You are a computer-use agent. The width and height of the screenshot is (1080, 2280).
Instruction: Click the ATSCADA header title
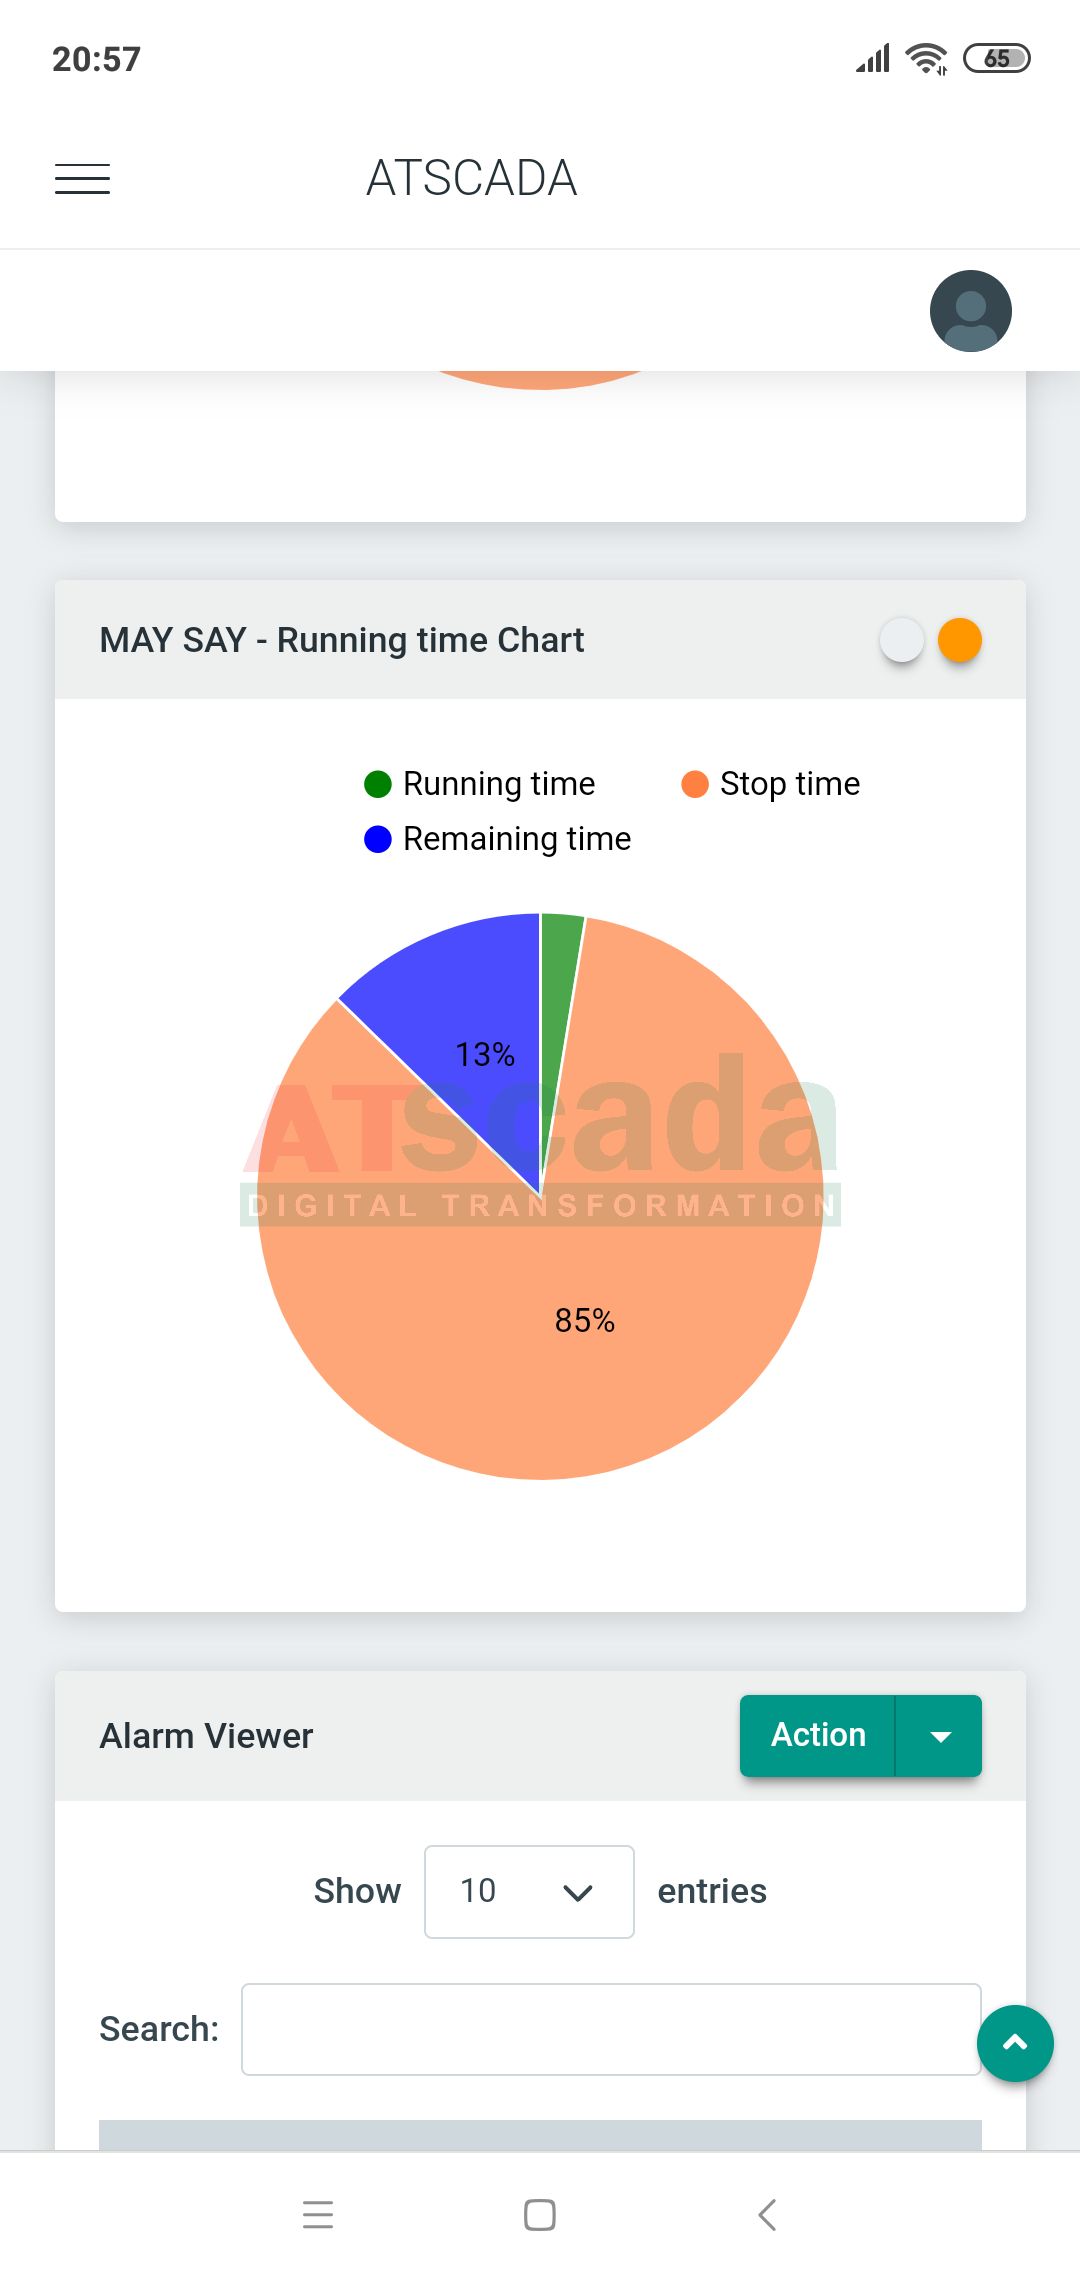coord(472,179)
